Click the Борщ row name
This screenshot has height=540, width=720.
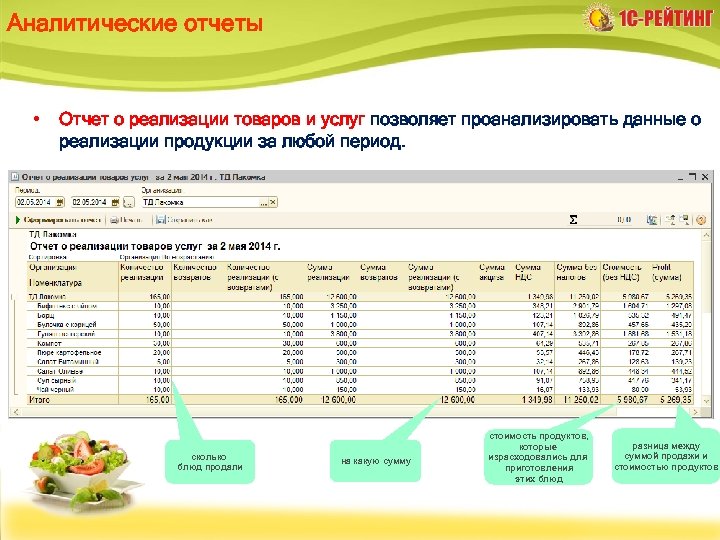[46, 315]
